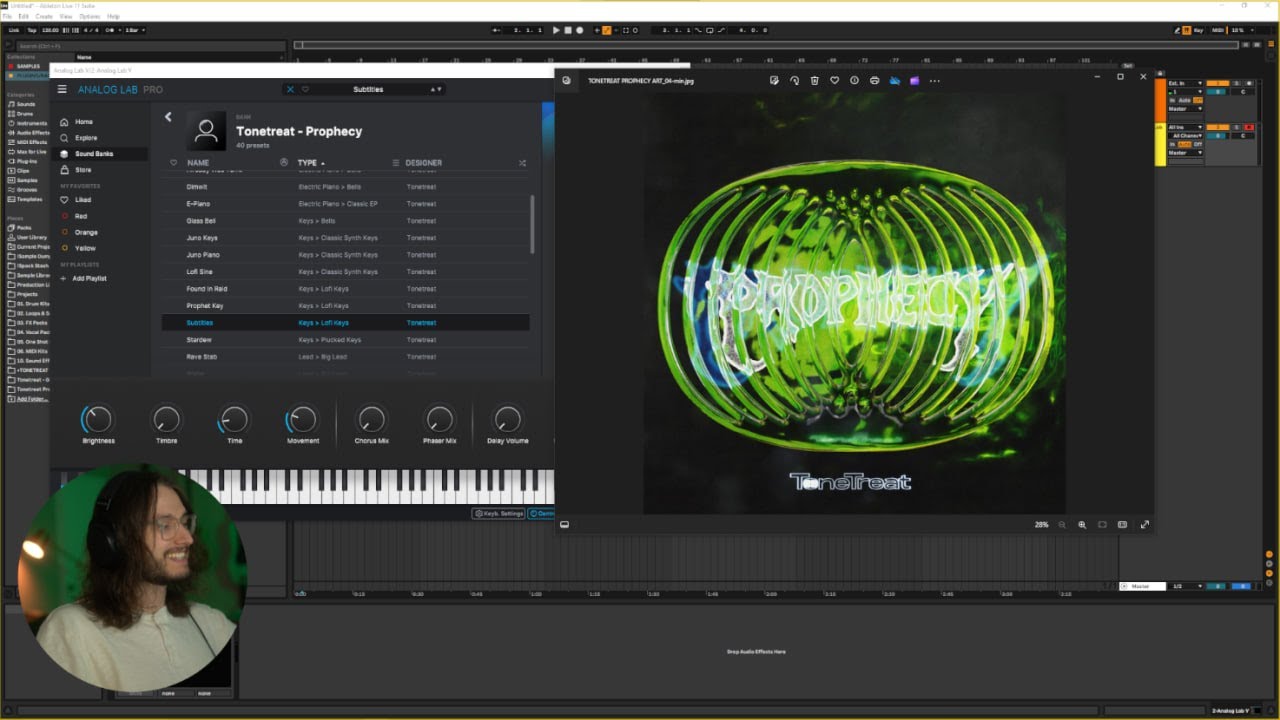Screen dimensions: 1280x720
Task: Click Add Playlist in Analog Lab
Action: pyautogui.click(x=84, y=278)
